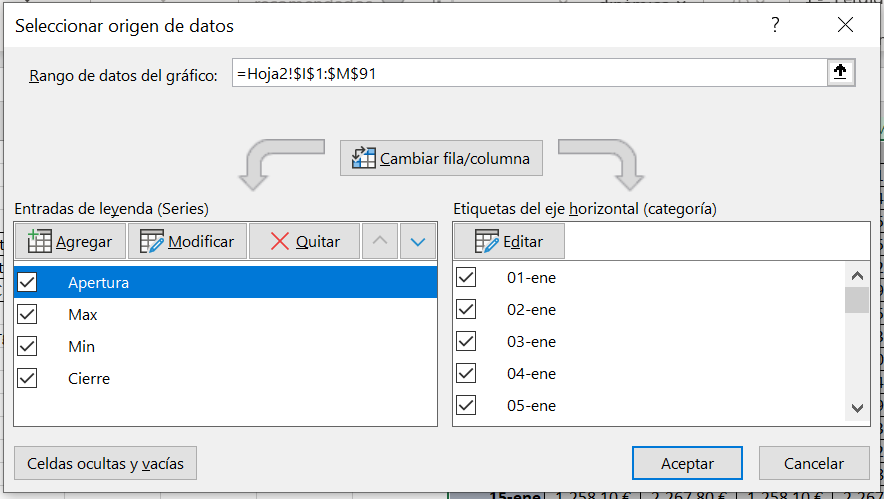Toggle the 03-ene category checkbox
The width and height of the screenshot is (884, 499).
466,342
